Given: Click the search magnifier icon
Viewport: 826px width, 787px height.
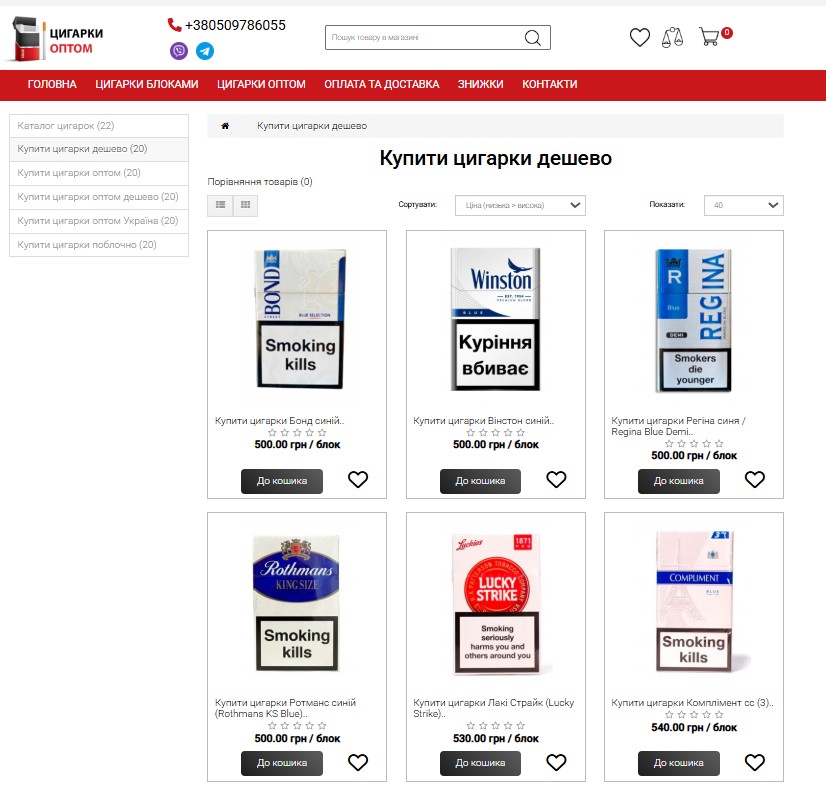Looking at the screenshot, I should pyautogui.click(x=533, y=38).
